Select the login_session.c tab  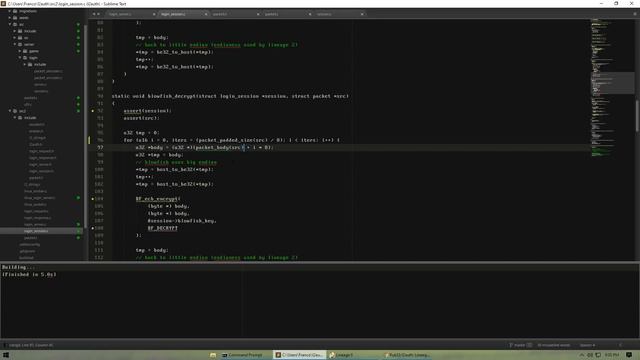tap(182, 14)
